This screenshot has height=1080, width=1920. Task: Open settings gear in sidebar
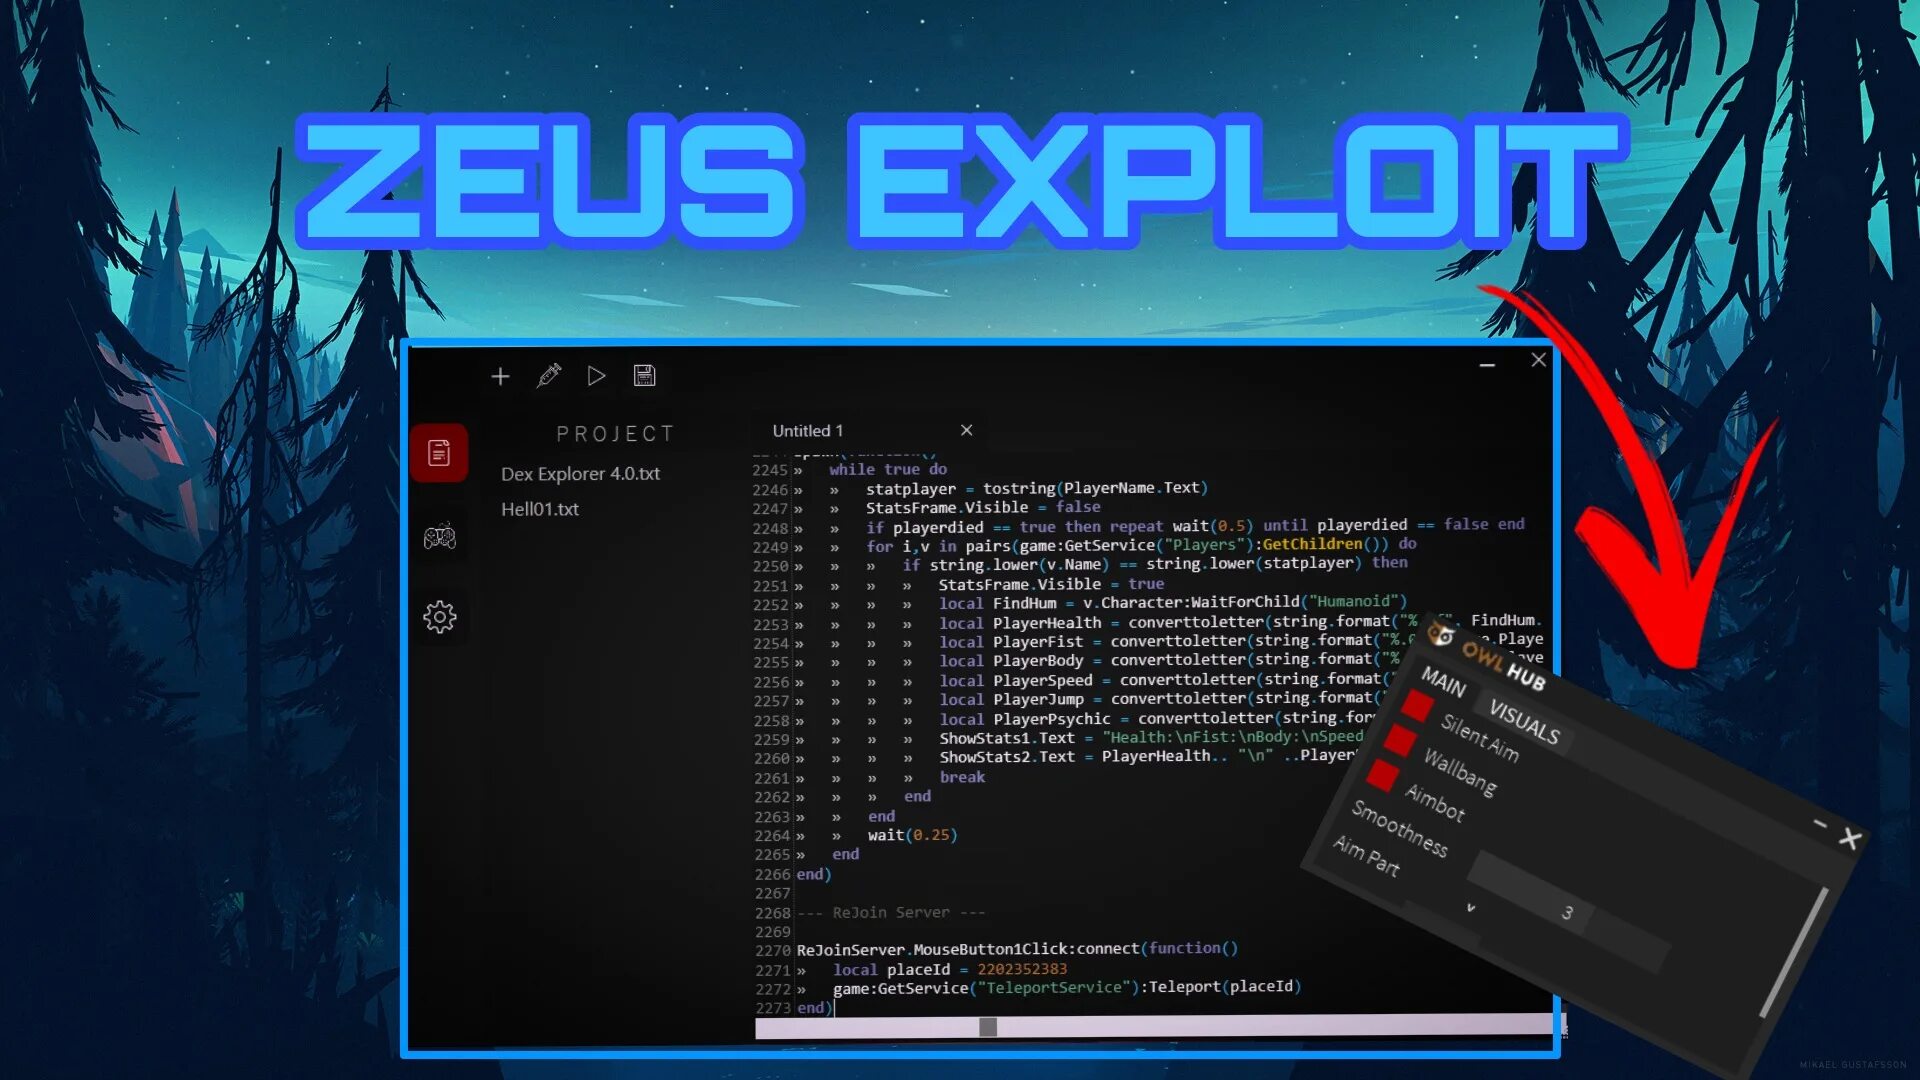pyautogui.click(x=439, y=617)
